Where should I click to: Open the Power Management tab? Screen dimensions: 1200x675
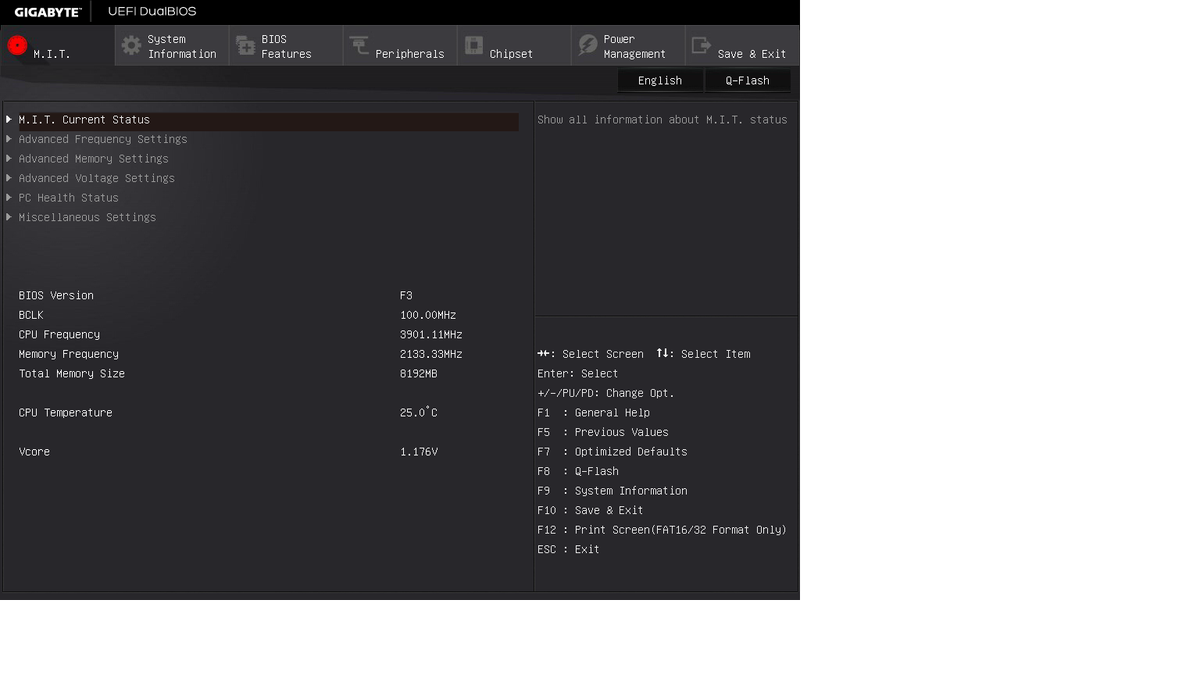pyautogui.click(x=628, y=46)
